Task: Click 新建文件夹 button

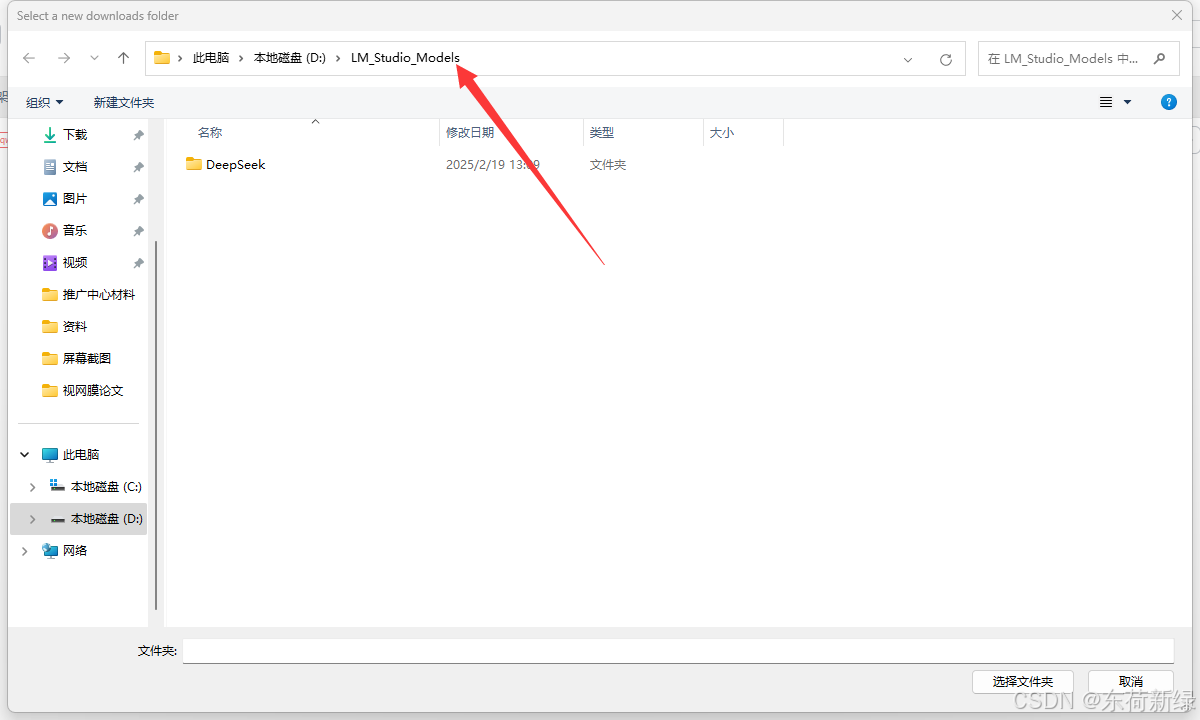Action: pos(124,102)
